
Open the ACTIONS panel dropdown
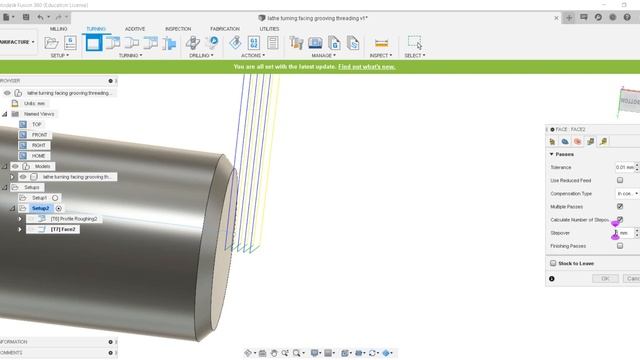(x=253, y=55)
